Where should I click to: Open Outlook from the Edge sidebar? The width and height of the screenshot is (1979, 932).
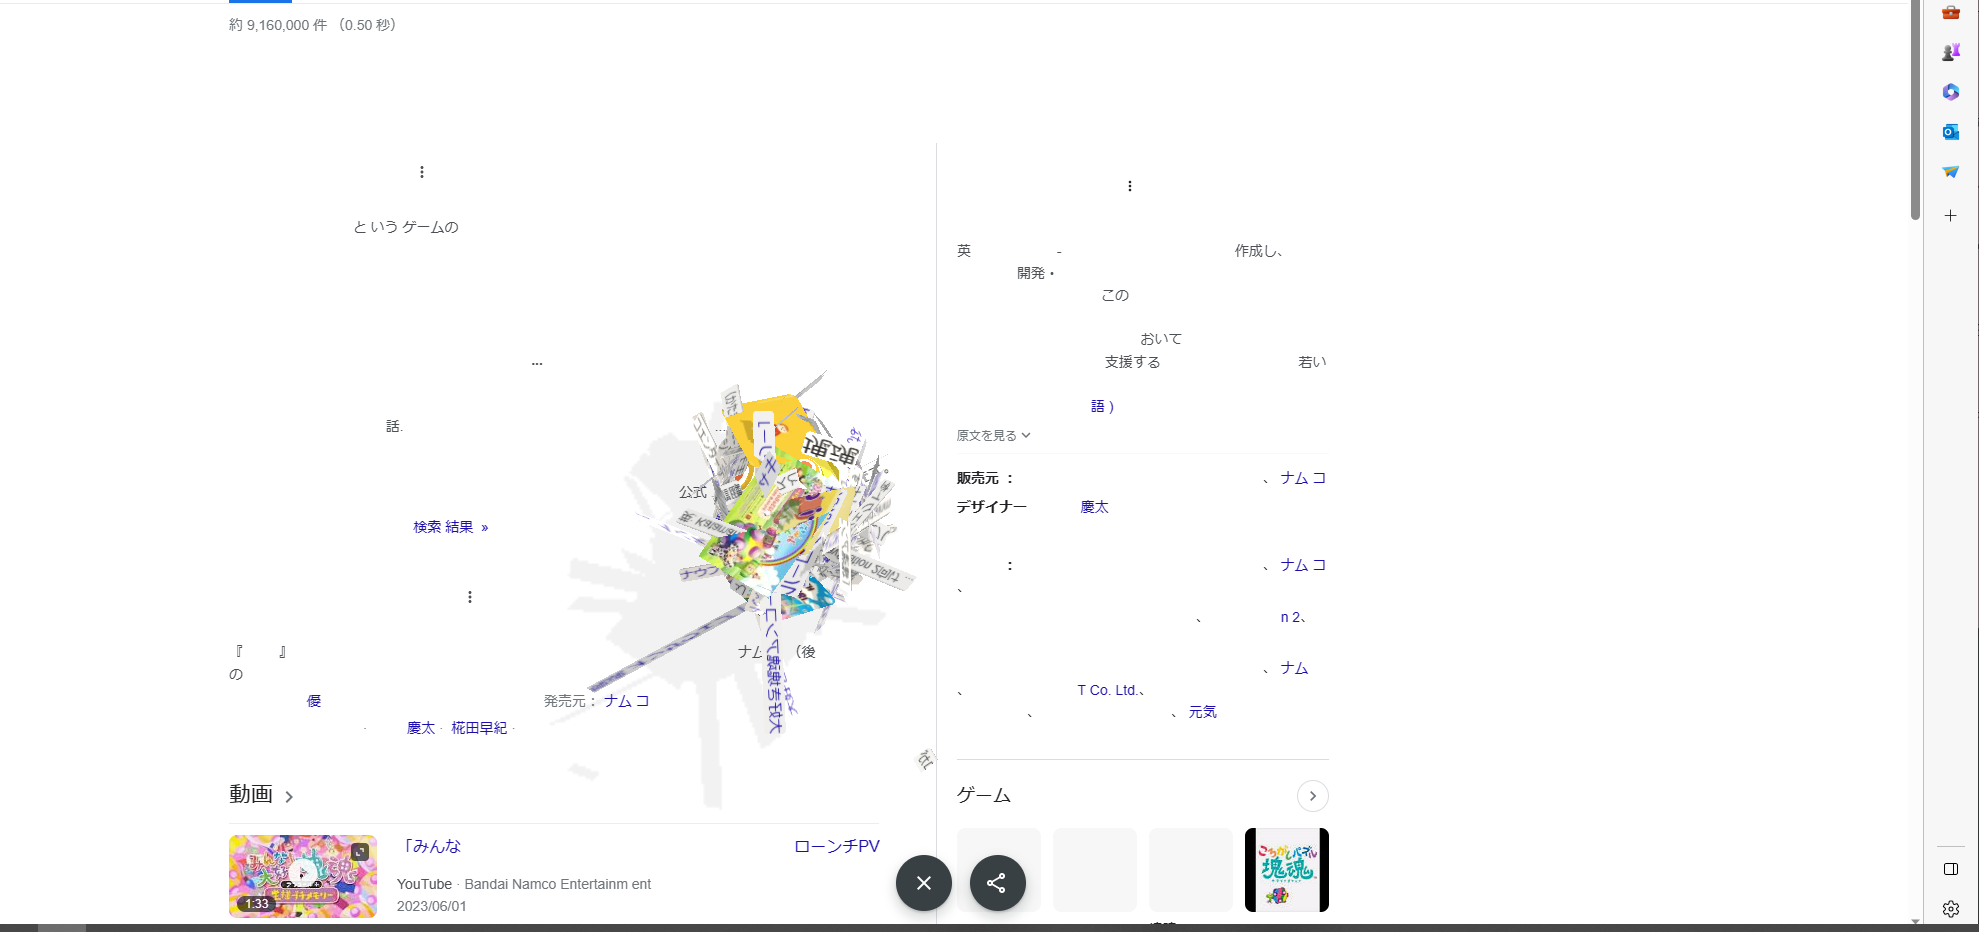point(1950,132)
